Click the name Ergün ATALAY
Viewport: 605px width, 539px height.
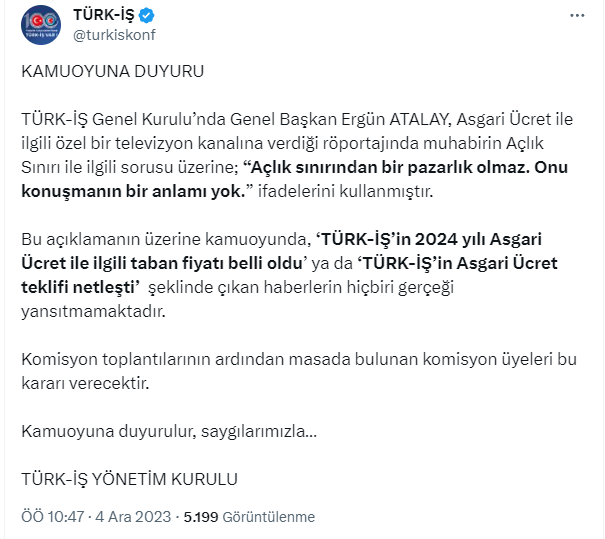[x=406, y=119]
